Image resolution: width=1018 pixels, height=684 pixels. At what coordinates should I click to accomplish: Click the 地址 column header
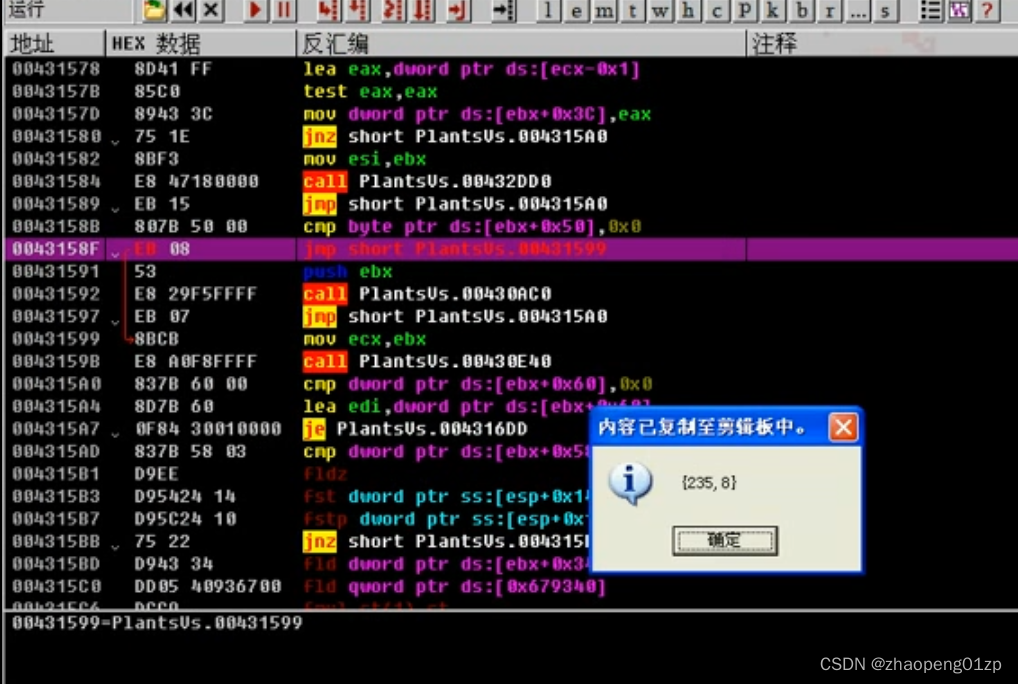55,43
